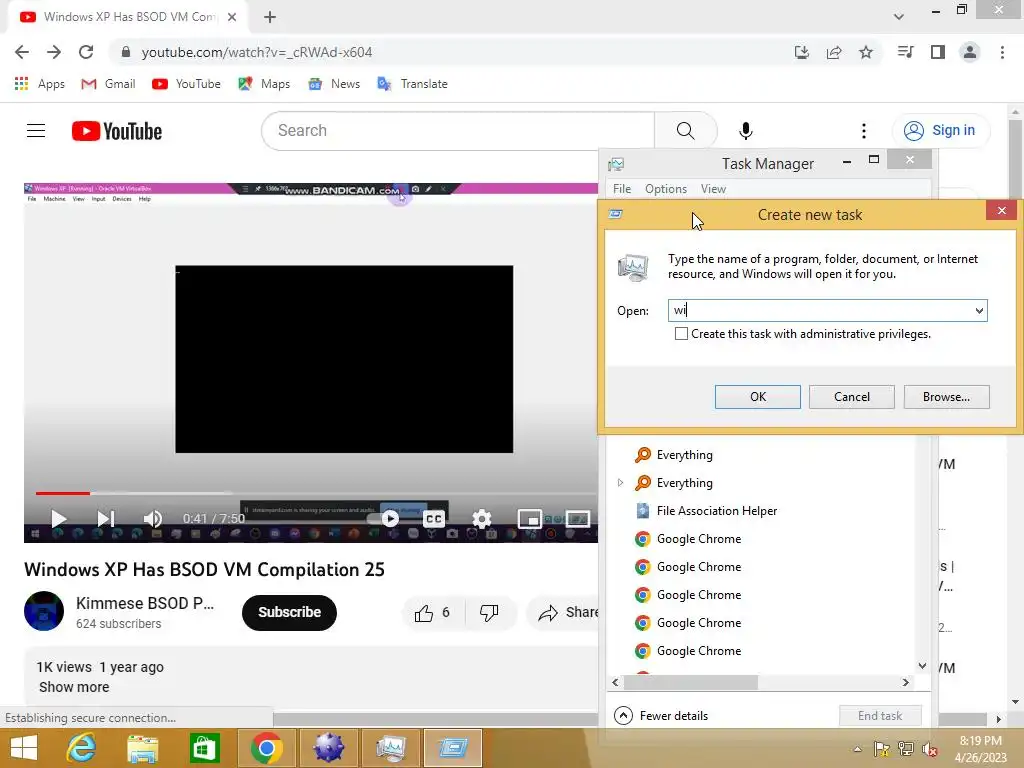Sign in to YouTube
Screen dimensions: 1024x768
pos(941,131)
